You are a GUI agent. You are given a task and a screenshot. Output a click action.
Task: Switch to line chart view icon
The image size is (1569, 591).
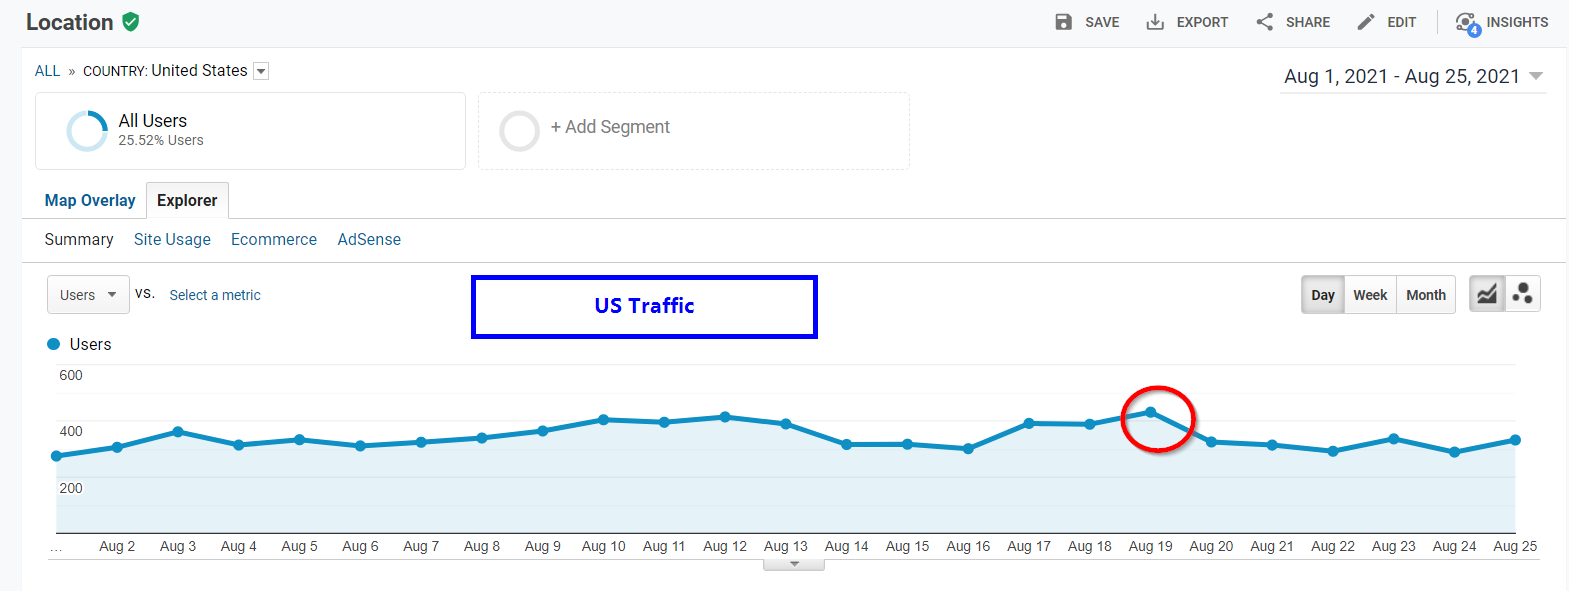[1487, 294]
